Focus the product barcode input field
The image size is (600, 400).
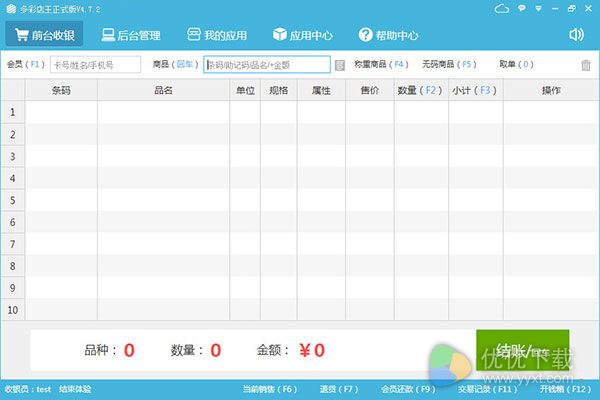[x=267, y=65]
